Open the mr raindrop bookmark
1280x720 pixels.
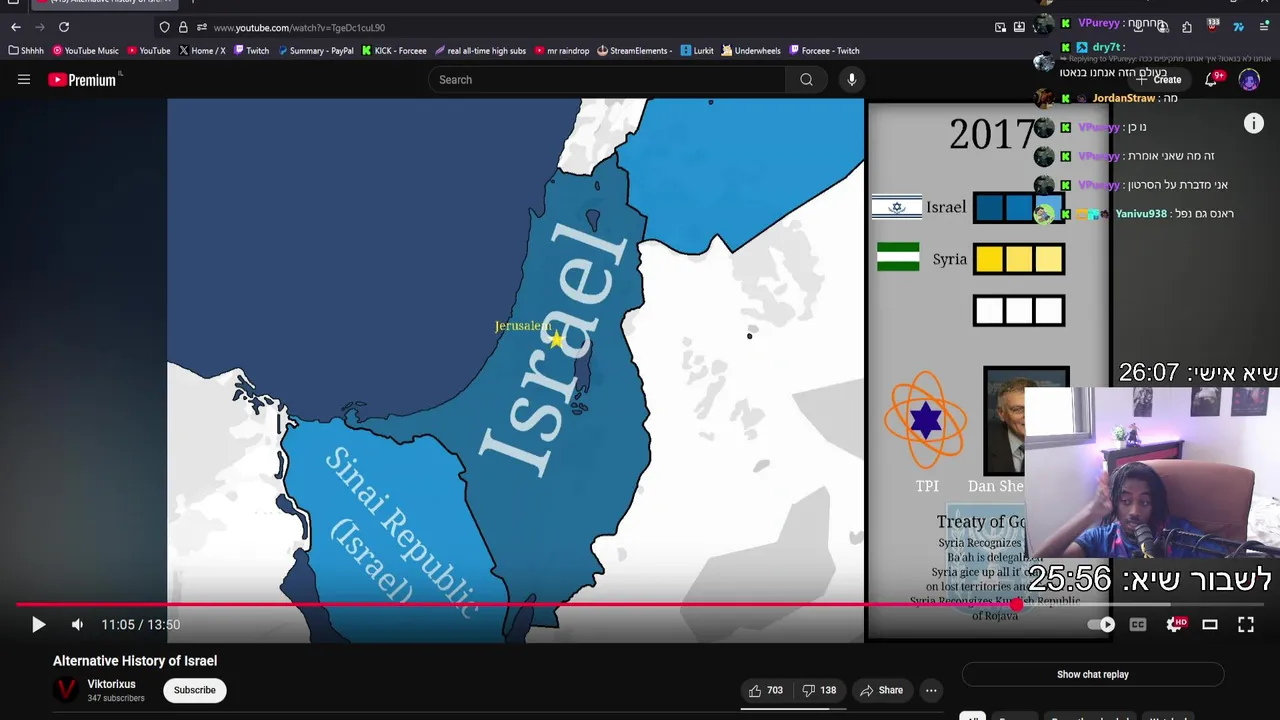click(x=562, y=50)
